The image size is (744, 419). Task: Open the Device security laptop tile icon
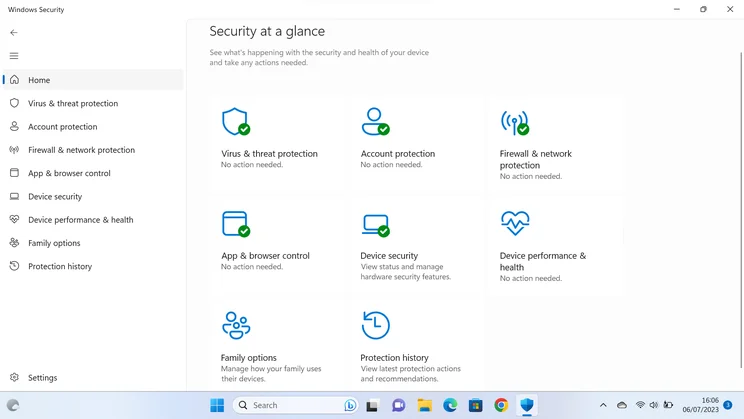(375, 225)
